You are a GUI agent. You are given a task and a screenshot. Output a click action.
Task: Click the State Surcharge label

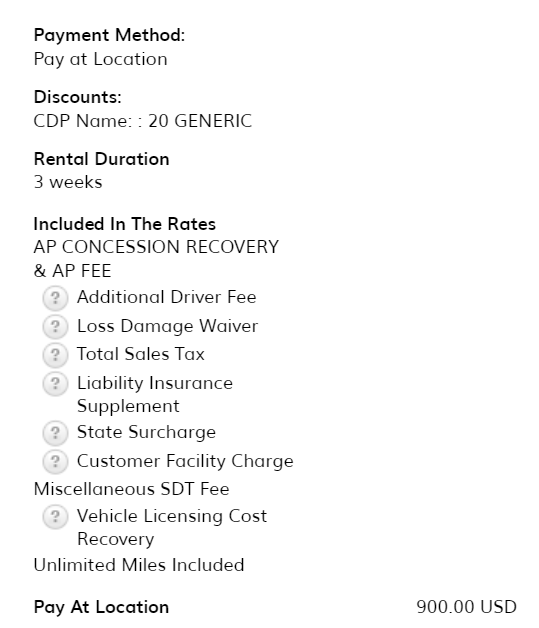click(x=146, y=432)
